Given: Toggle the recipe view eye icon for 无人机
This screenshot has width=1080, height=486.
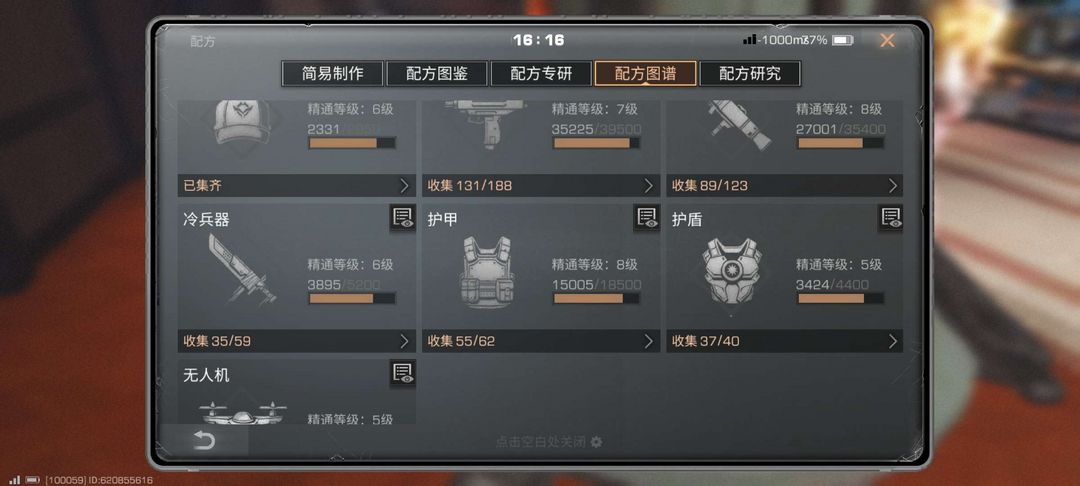Looking at the screenshot, I should 402,373.
